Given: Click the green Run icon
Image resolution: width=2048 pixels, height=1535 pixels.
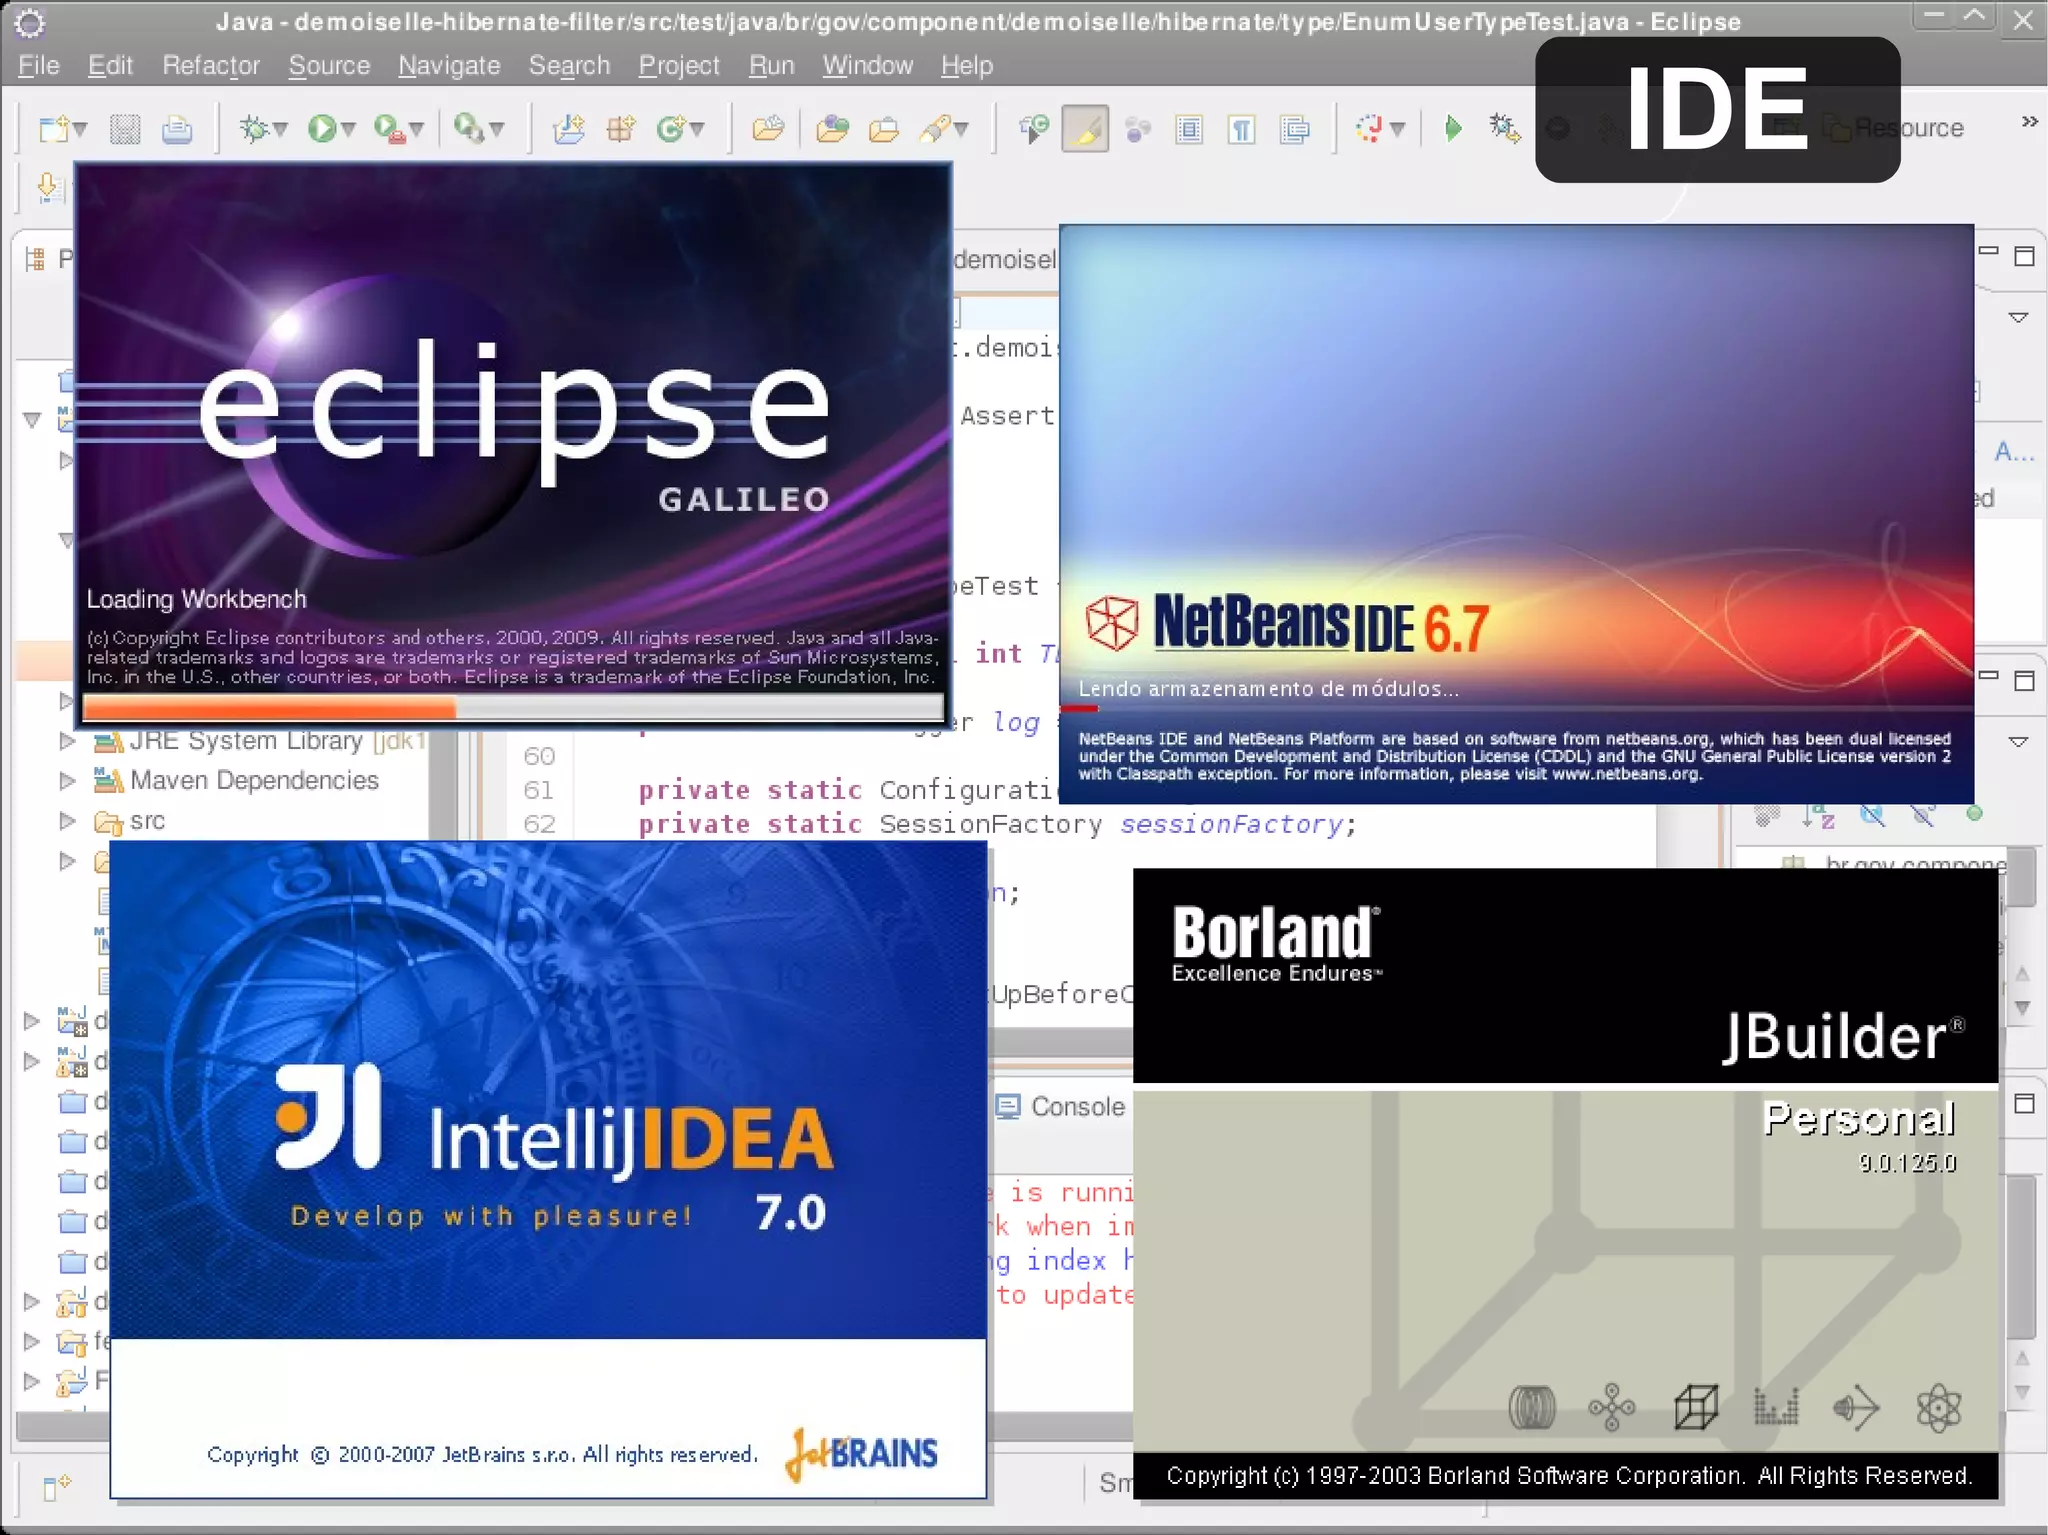Looking at the screenshot, I should (x=322, y=128).
